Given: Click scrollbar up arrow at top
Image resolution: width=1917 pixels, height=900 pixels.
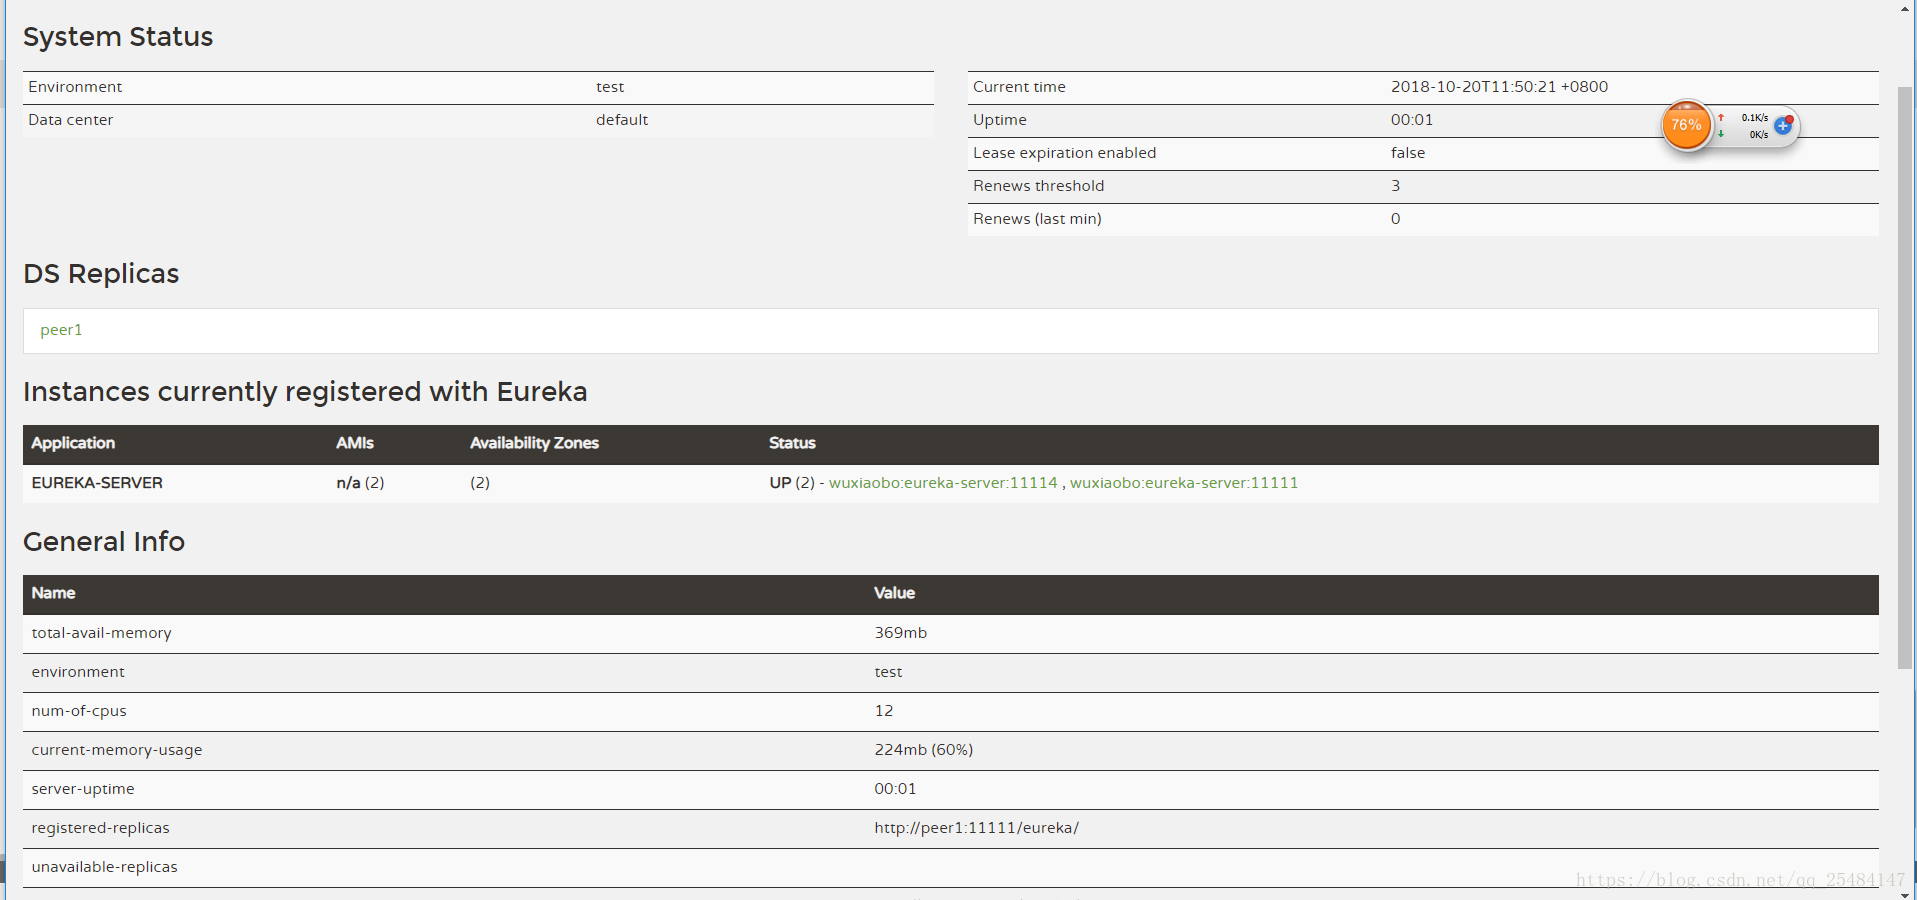Looking at the screenshot, I should click(x=1905, y=9).
